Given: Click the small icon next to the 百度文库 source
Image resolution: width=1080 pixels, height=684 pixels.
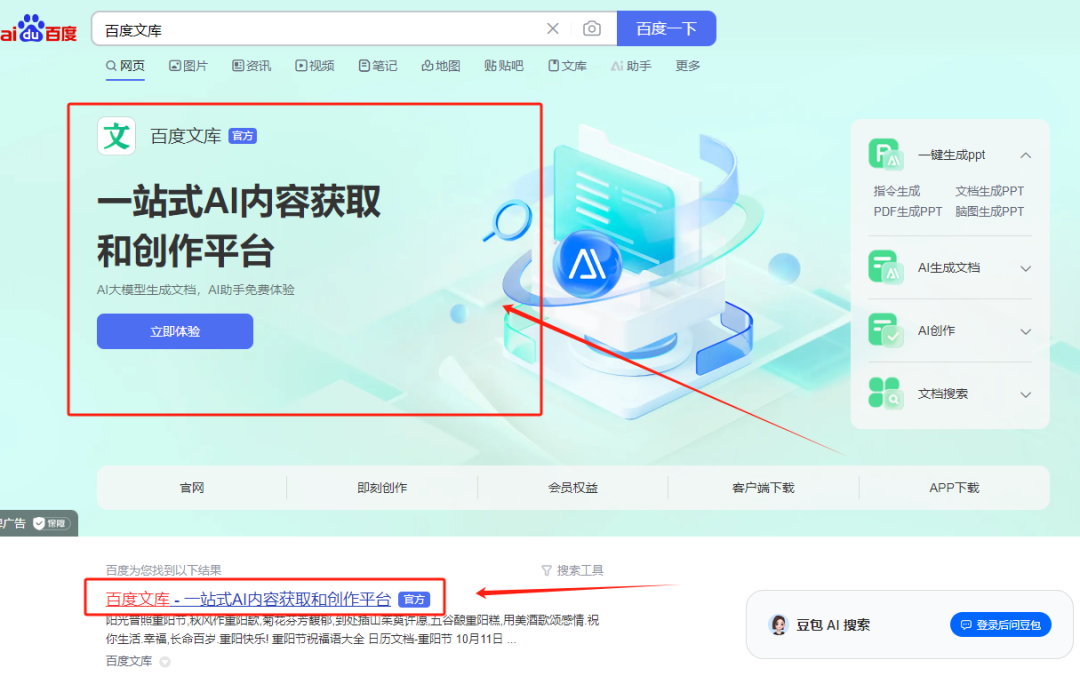Looking at the screenshot, I should pyautogui.click(x=165, y=662).
